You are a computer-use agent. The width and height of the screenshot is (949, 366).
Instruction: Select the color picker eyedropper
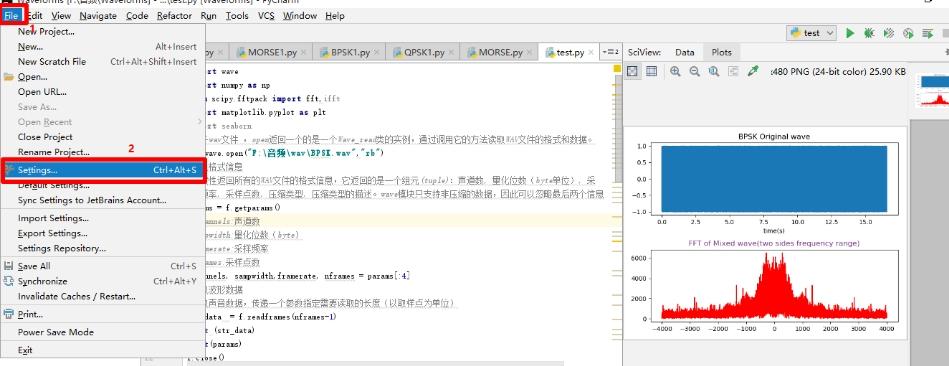click(x=753, y=71)
